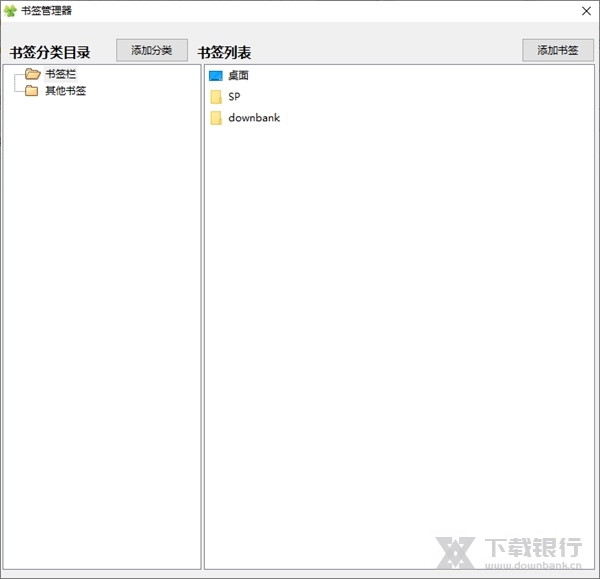Open the SP bookmark entry text
Viewport: 600px width, 579px height.
[x=234, y=96]
